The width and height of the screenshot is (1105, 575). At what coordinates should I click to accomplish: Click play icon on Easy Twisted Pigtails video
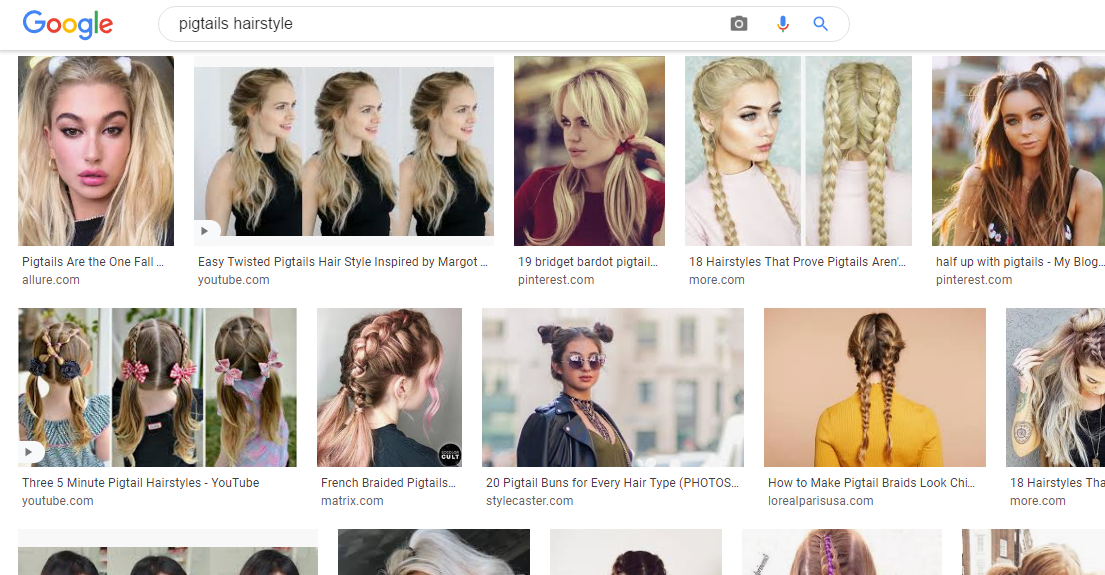pyautogui.click(x=205, y=230)
